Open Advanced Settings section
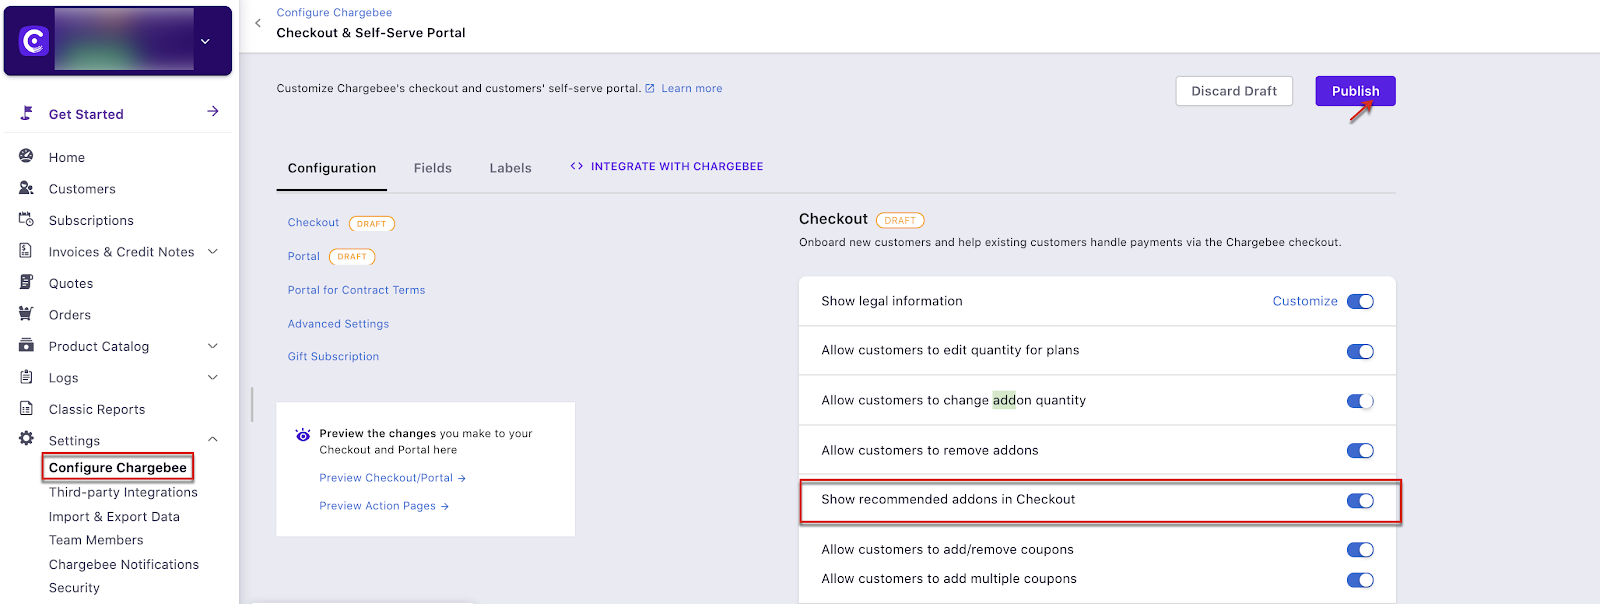1600x604 pixels. 338,324
